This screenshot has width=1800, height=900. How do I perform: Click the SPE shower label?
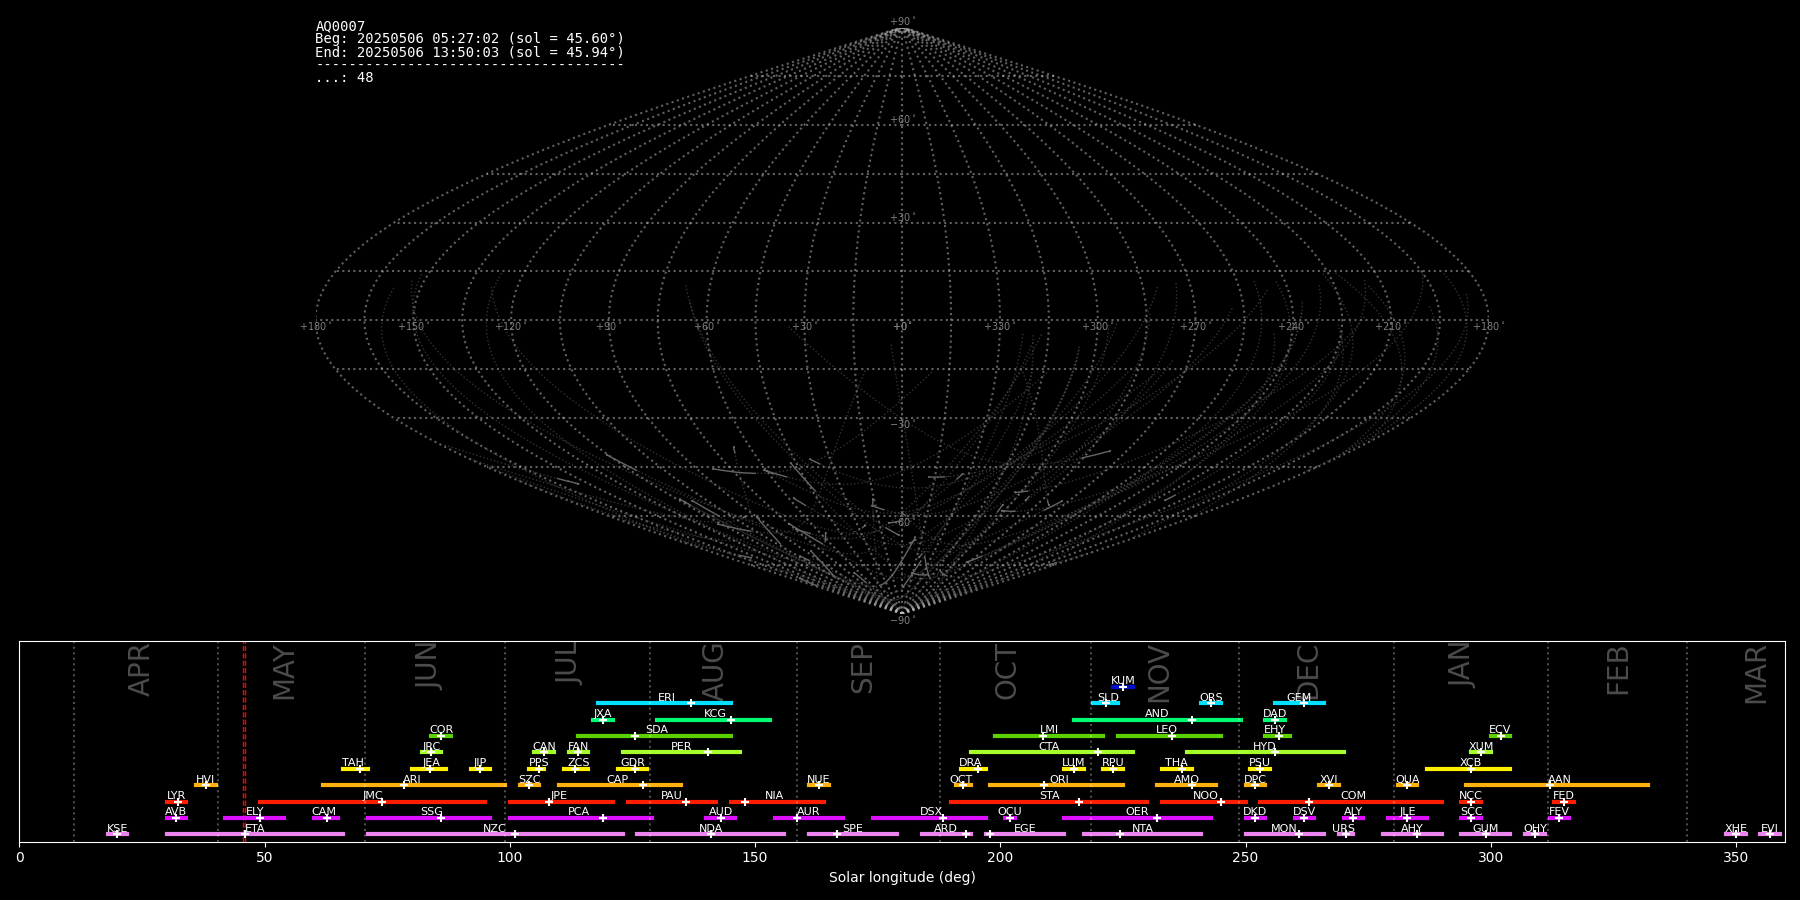[852, 829]
